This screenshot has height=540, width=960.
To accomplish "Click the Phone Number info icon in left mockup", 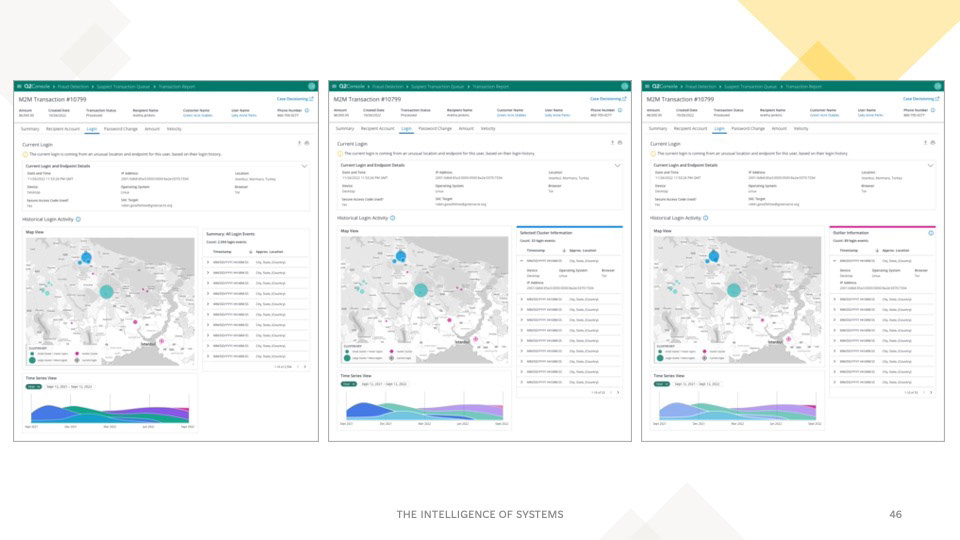I will point(307,111).
